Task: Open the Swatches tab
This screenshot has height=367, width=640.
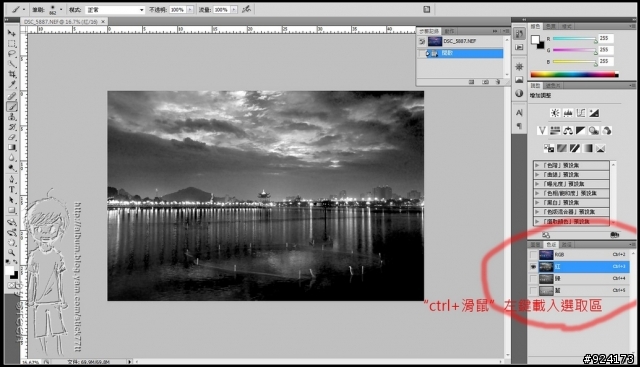Action: pyautogui.click(x=551, y=26)
